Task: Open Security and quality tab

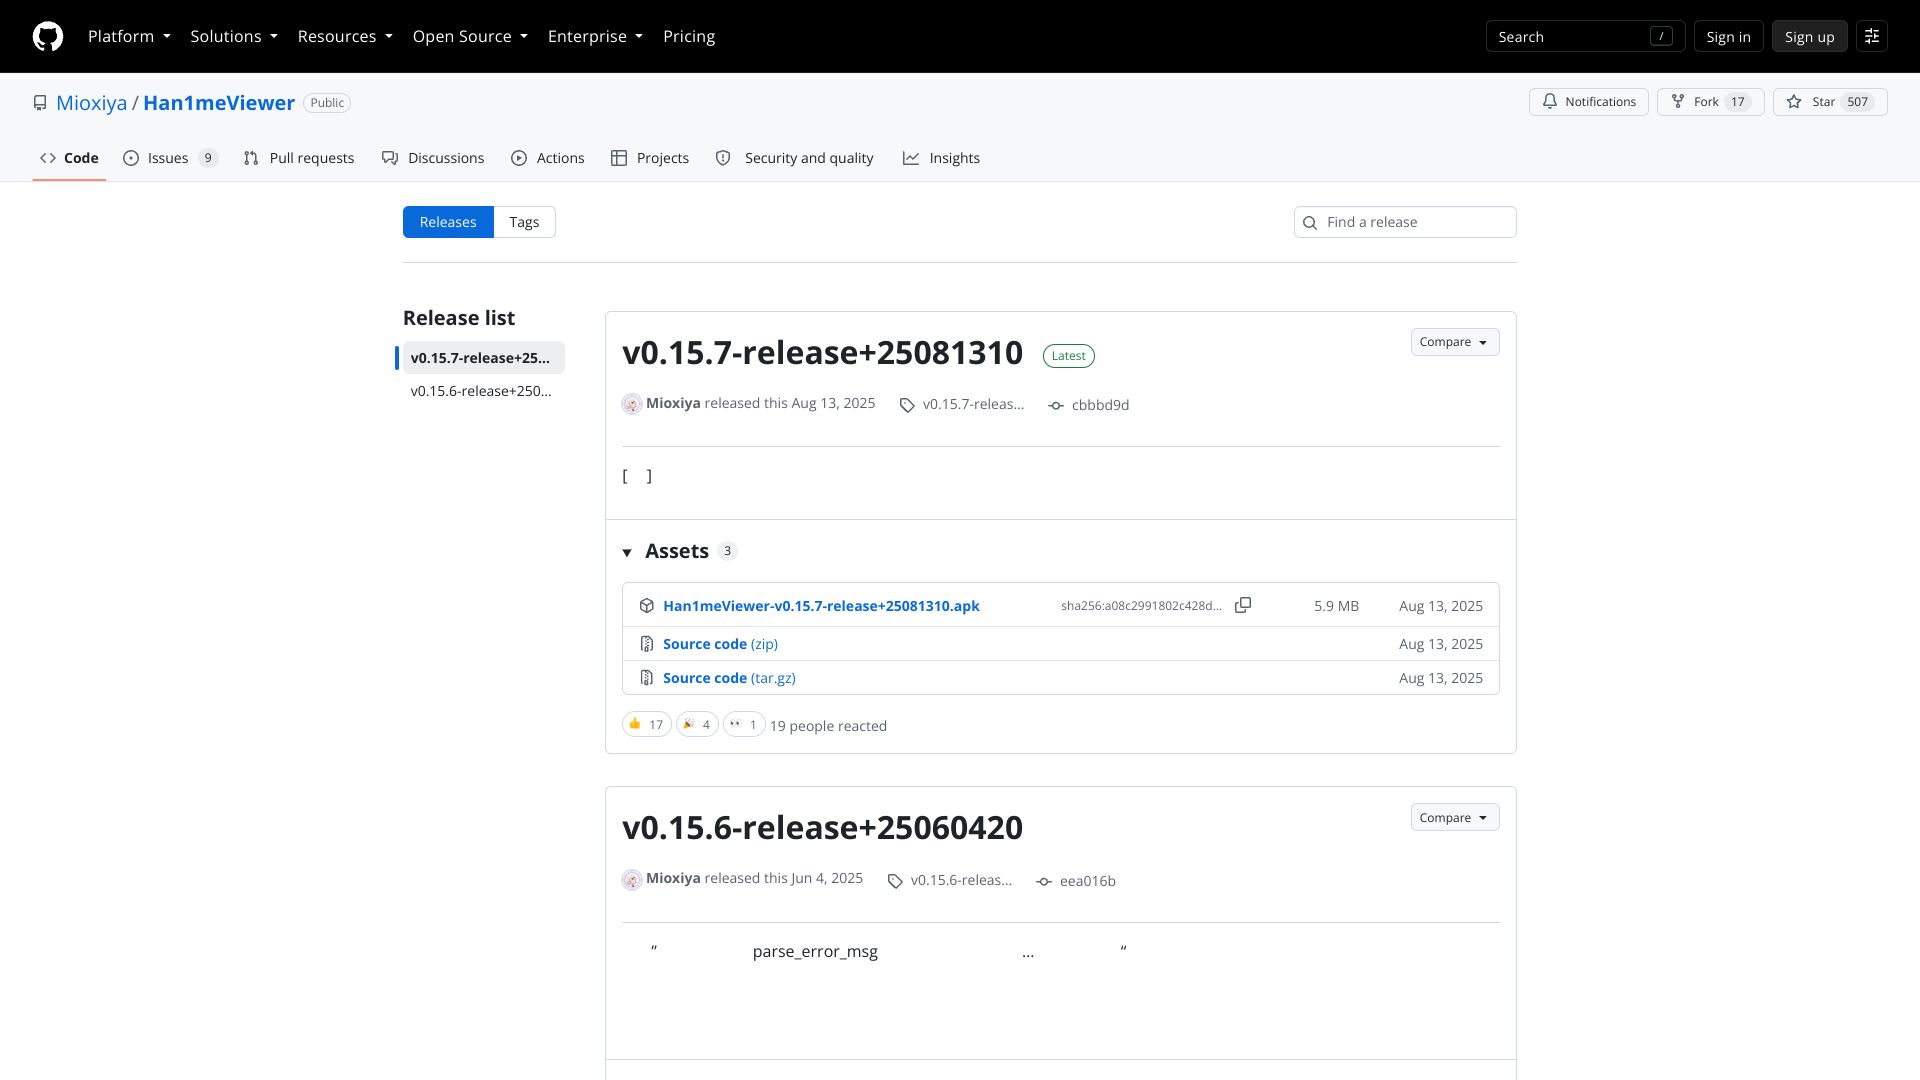Action: (x=795, y=158)
